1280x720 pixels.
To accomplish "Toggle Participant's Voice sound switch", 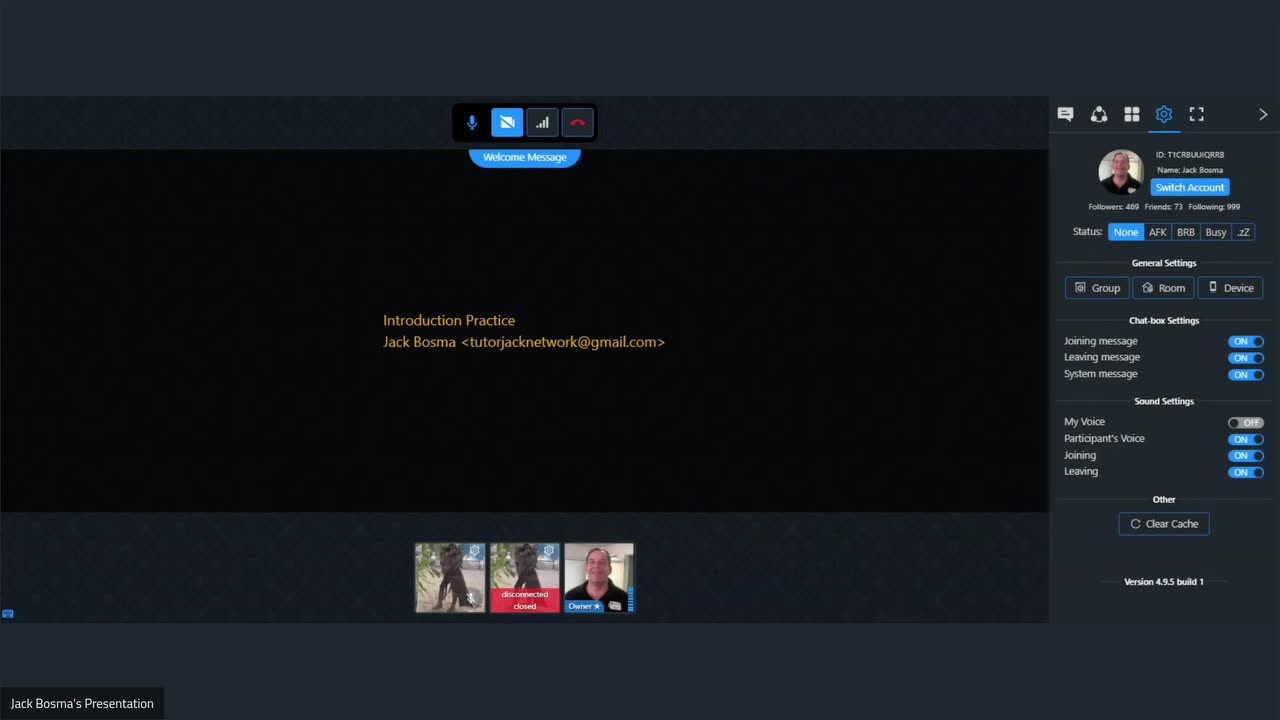I will click(1246, 439).
